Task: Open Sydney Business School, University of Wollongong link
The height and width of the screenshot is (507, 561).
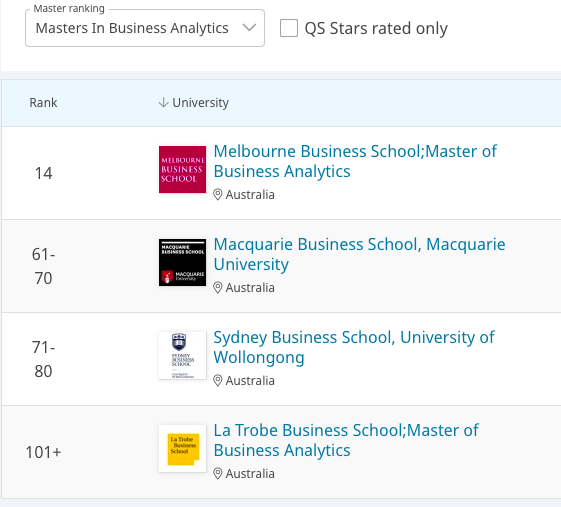Action: tap(354, 347)
